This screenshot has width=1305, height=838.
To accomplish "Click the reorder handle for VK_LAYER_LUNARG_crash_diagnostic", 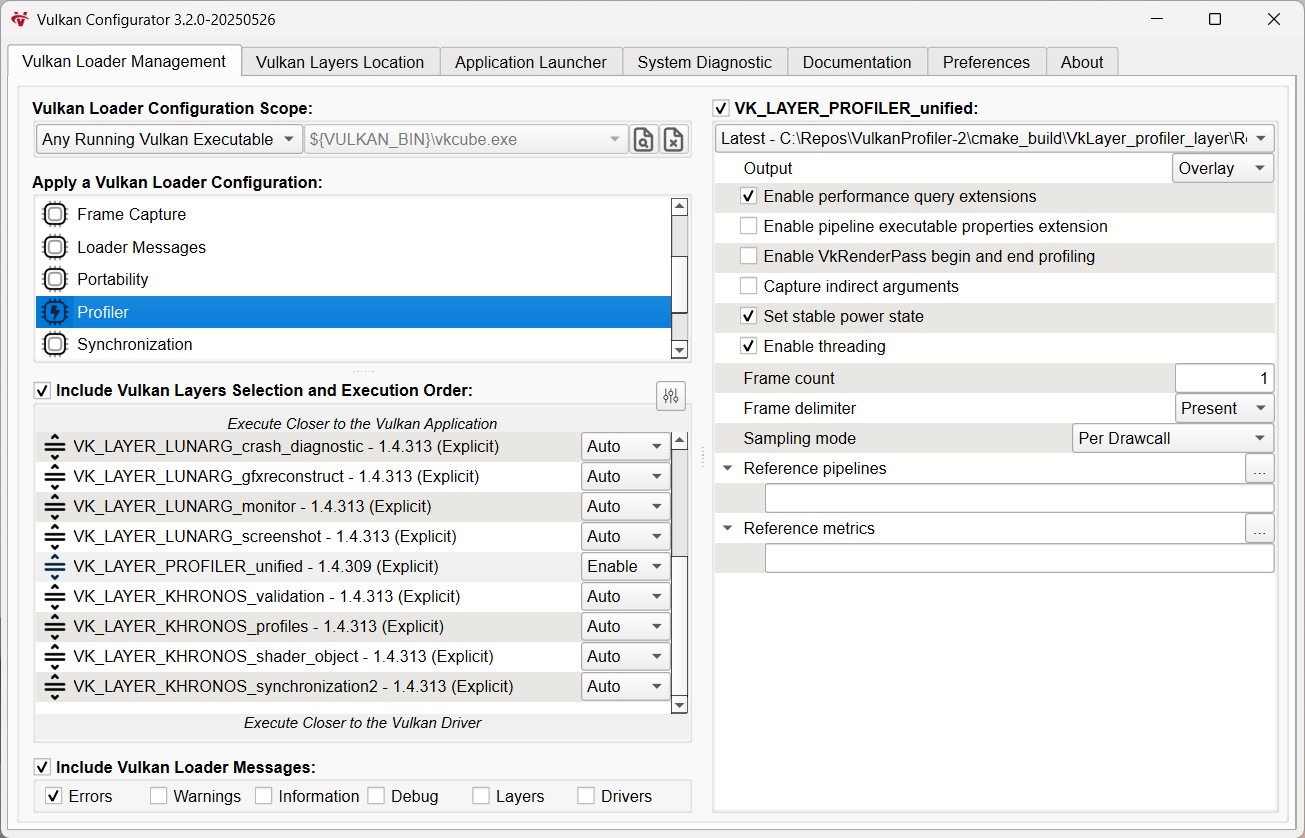I will (55, 446).
